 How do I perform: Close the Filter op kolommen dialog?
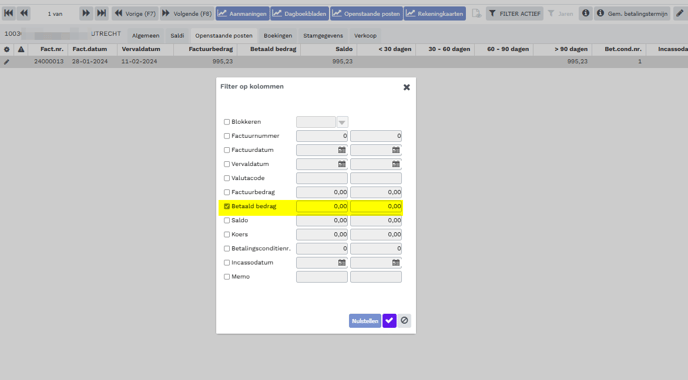click(406, 87)
